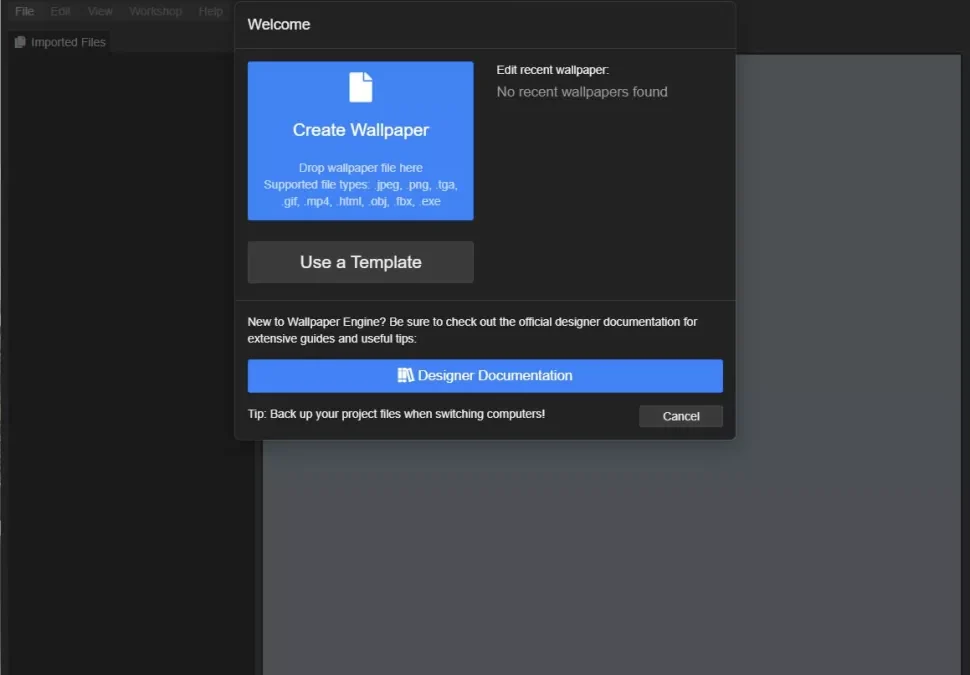This screenshot has height=675, width=970.
Task: Click the backup project files tip text
Action: coord(396,414)
